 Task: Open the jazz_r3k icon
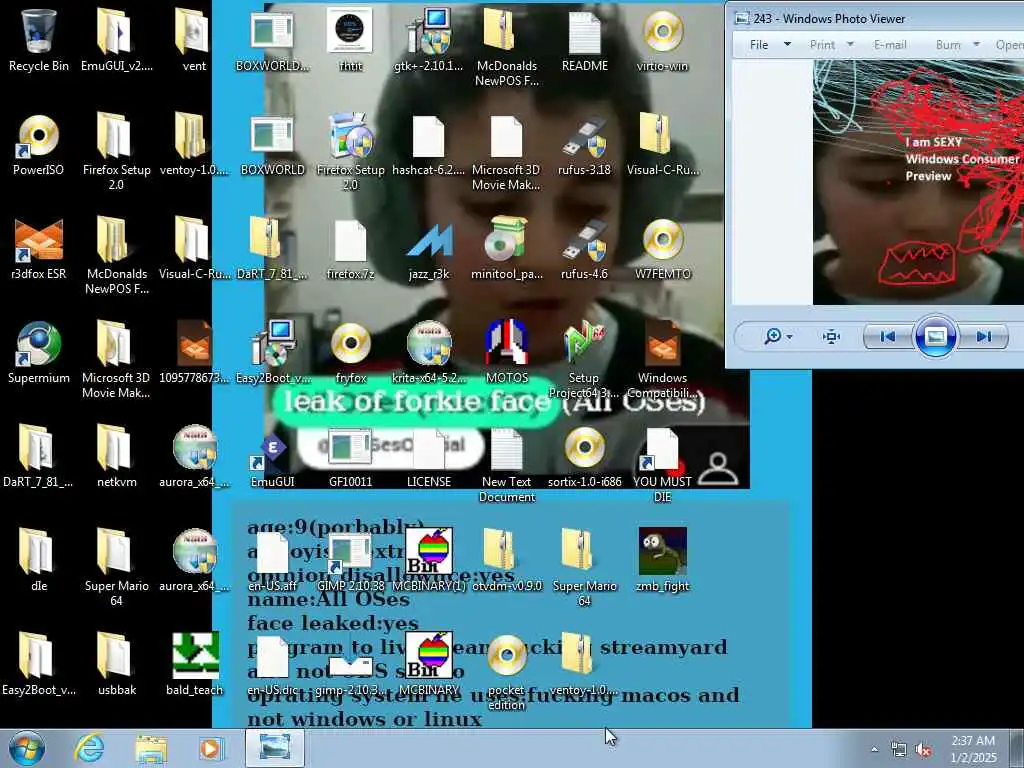point(428,248)
